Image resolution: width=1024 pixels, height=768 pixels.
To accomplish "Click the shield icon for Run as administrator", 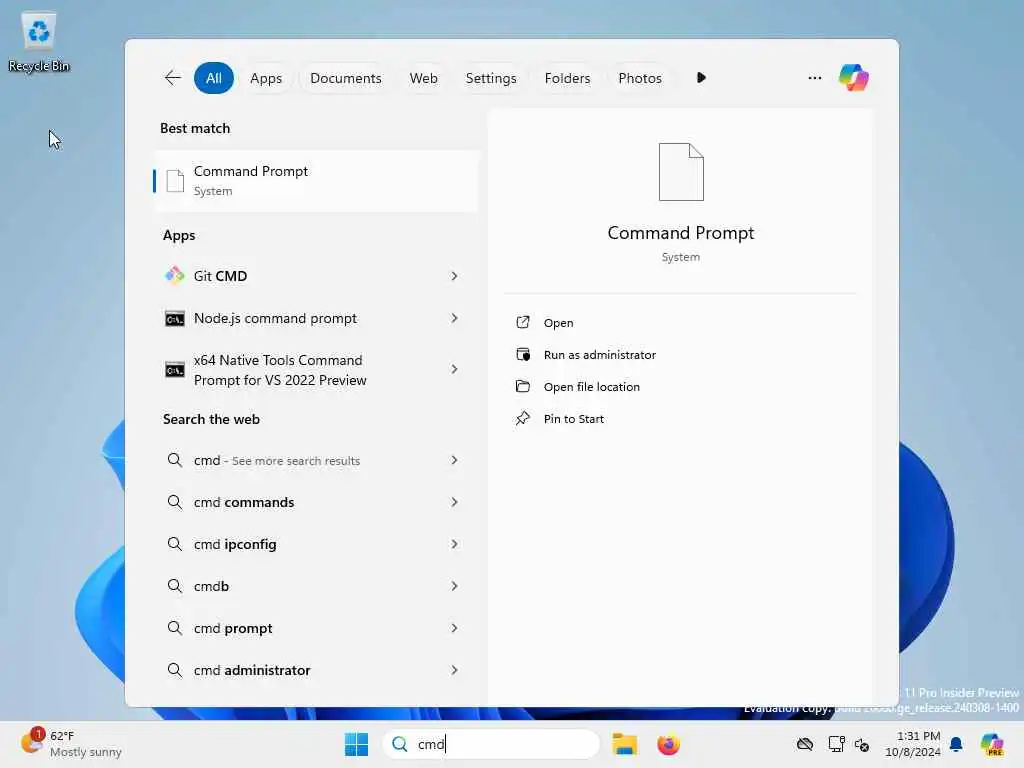I will [x=522, y=354].
